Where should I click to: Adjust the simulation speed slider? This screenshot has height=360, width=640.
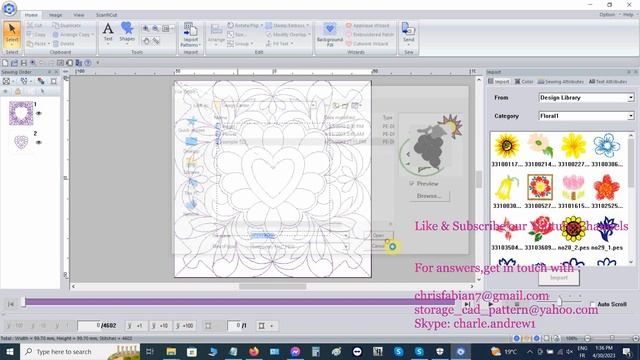pos(559,302)
